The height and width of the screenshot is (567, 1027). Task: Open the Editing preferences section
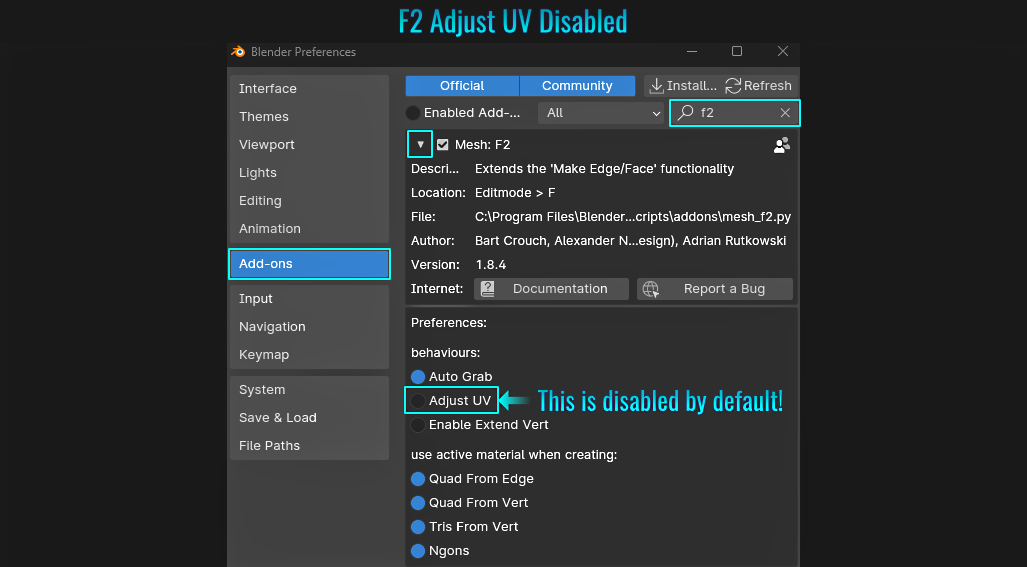(x=309, y=201)
